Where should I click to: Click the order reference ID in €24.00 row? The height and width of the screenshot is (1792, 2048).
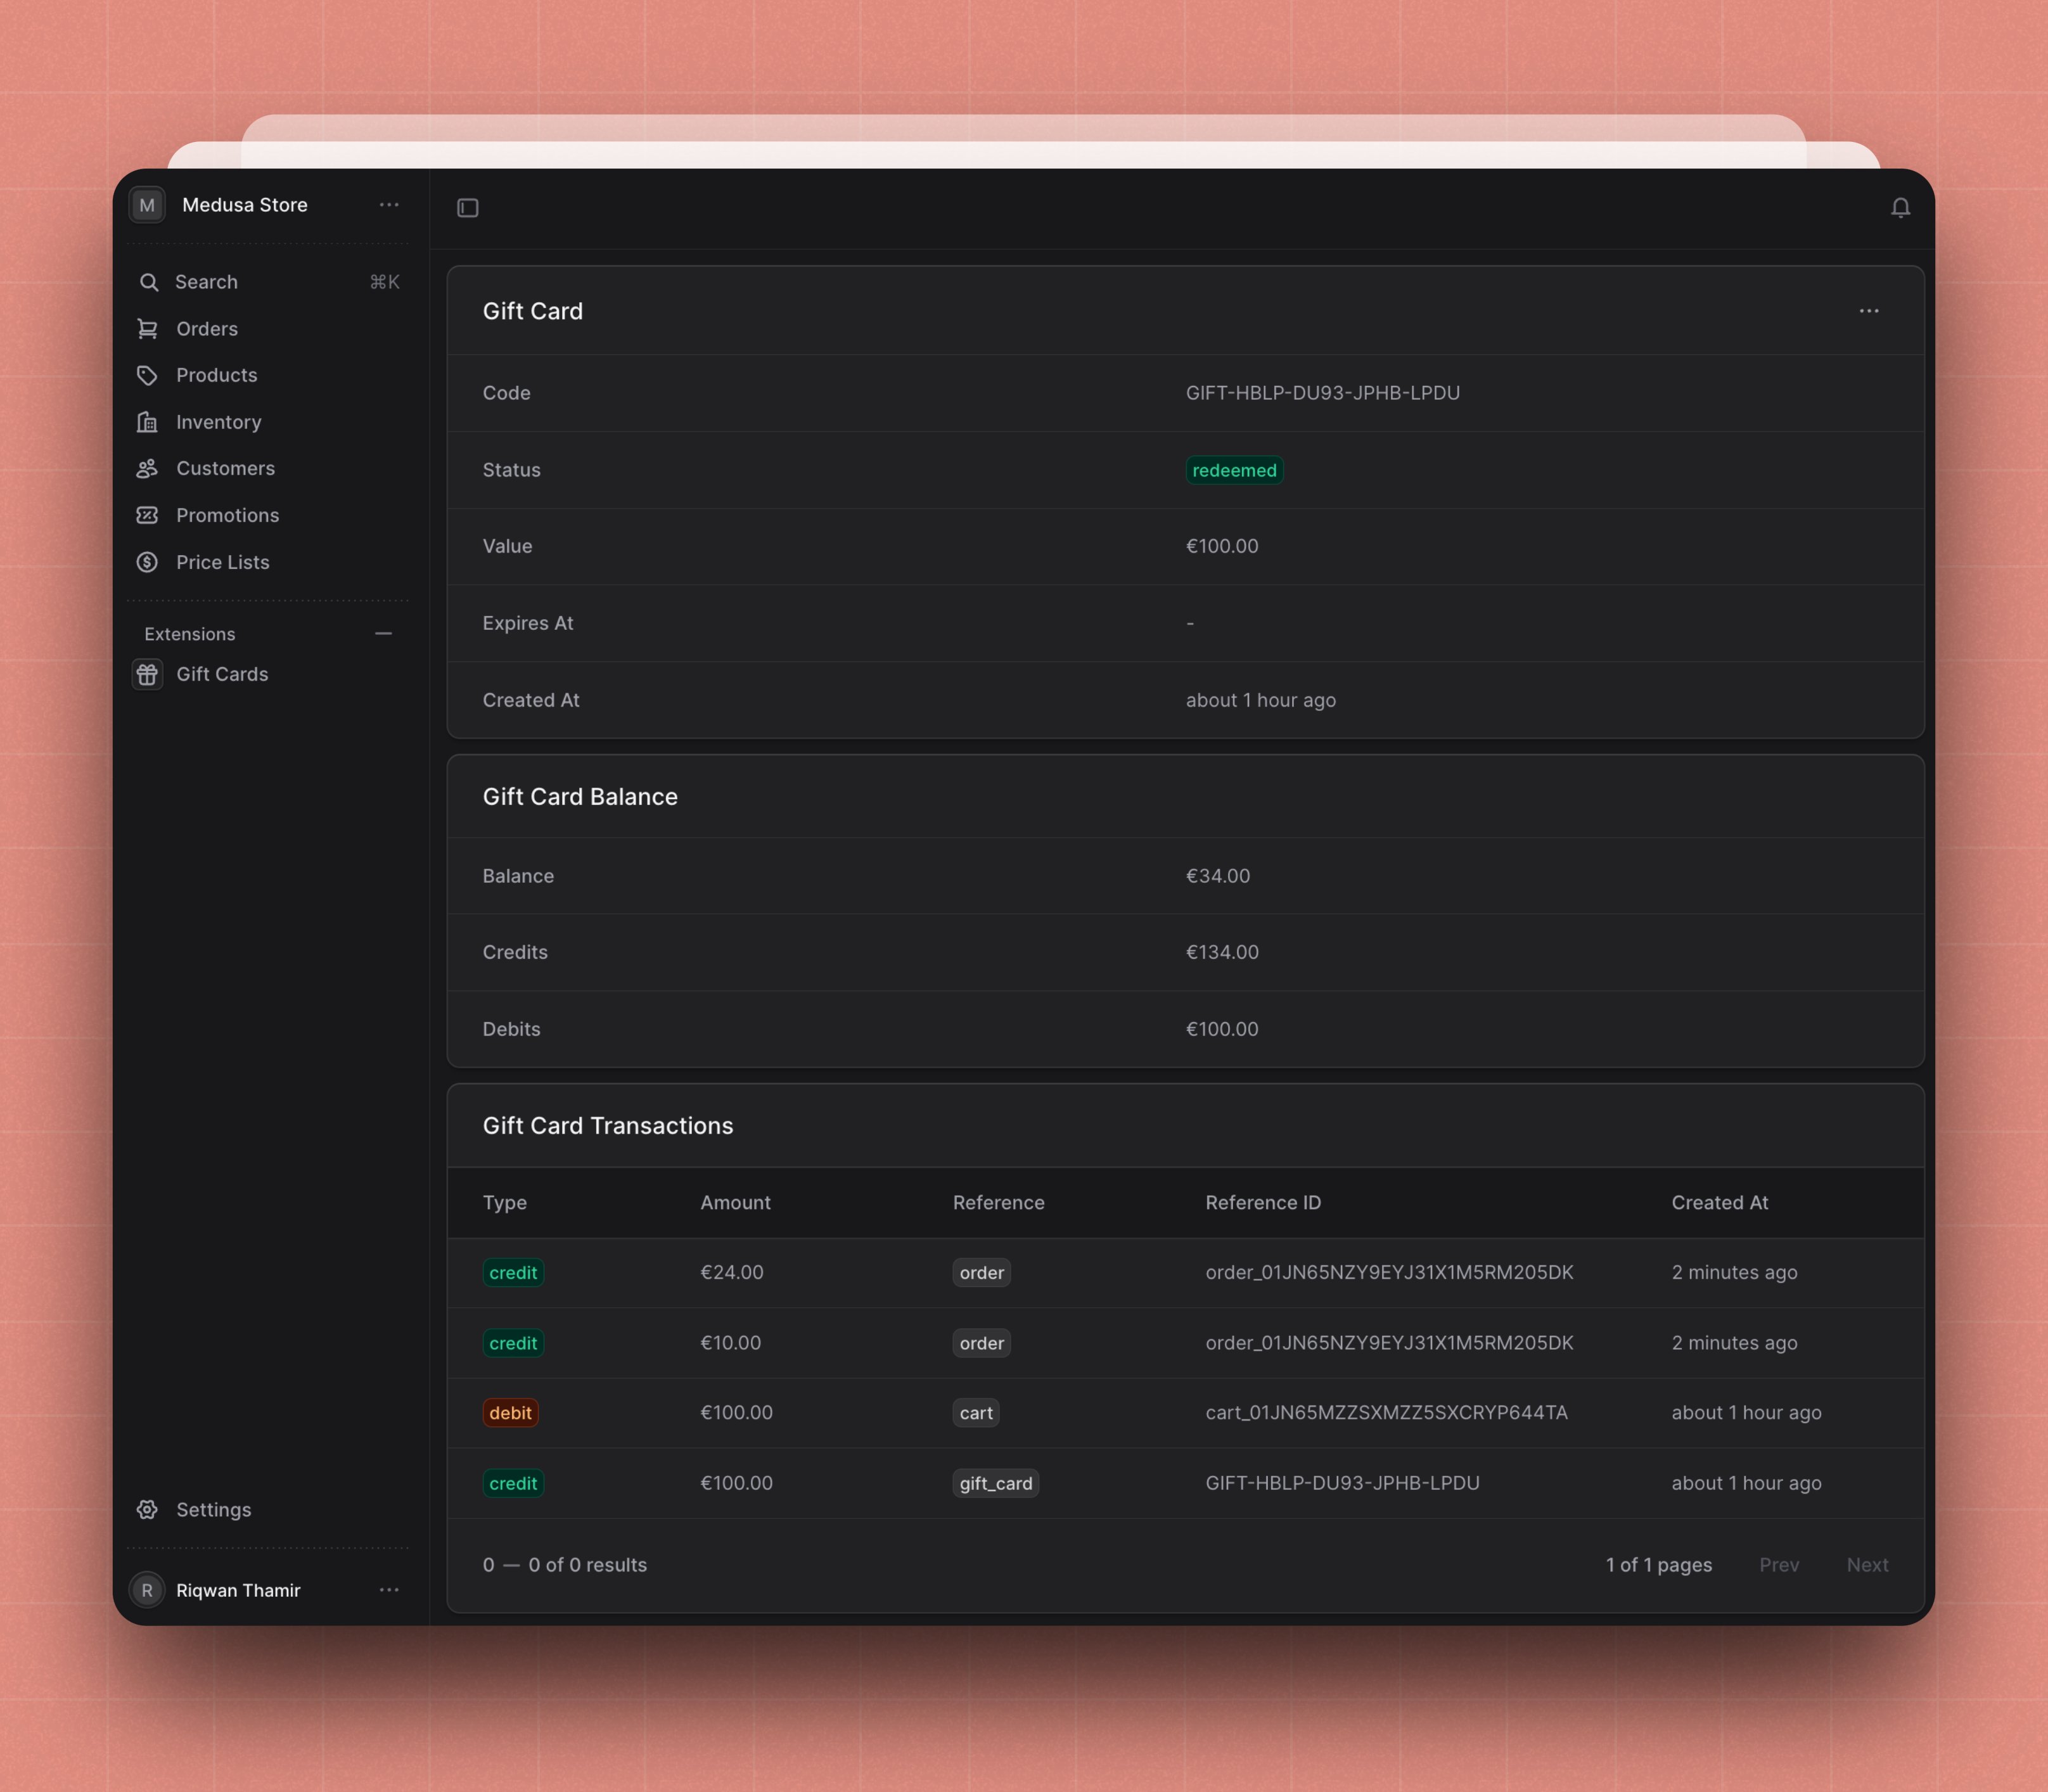[x=1389, y=1273]
